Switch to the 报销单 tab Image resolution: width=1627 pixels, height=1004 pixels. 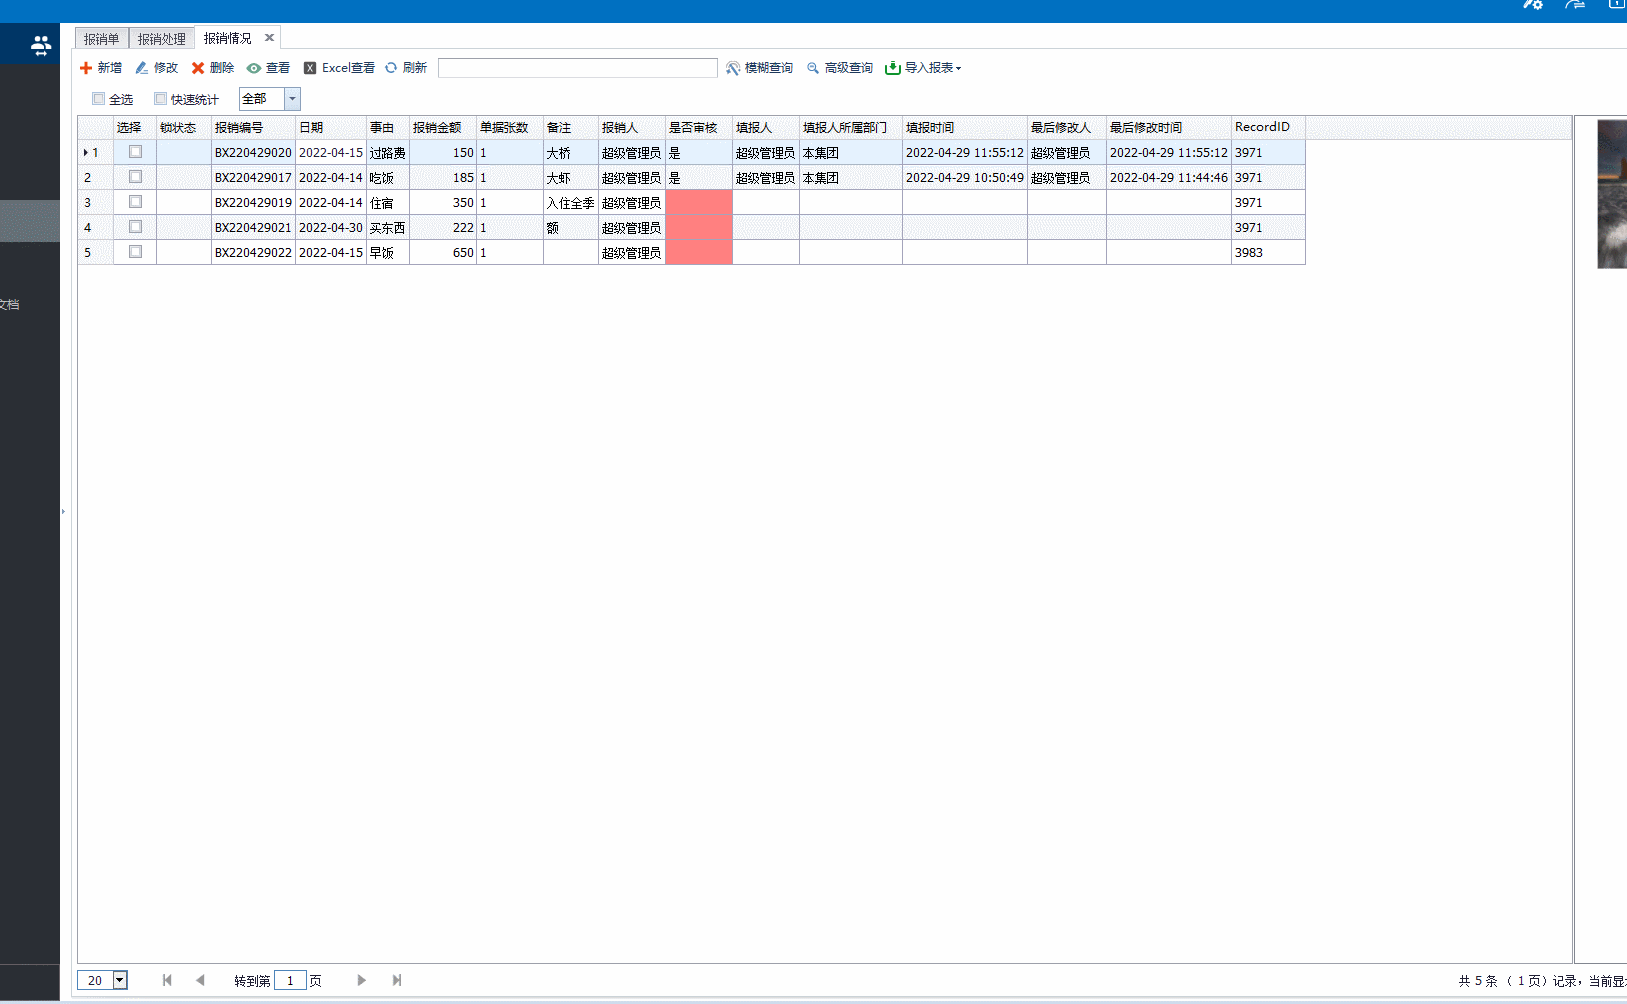tap(101, 39)
